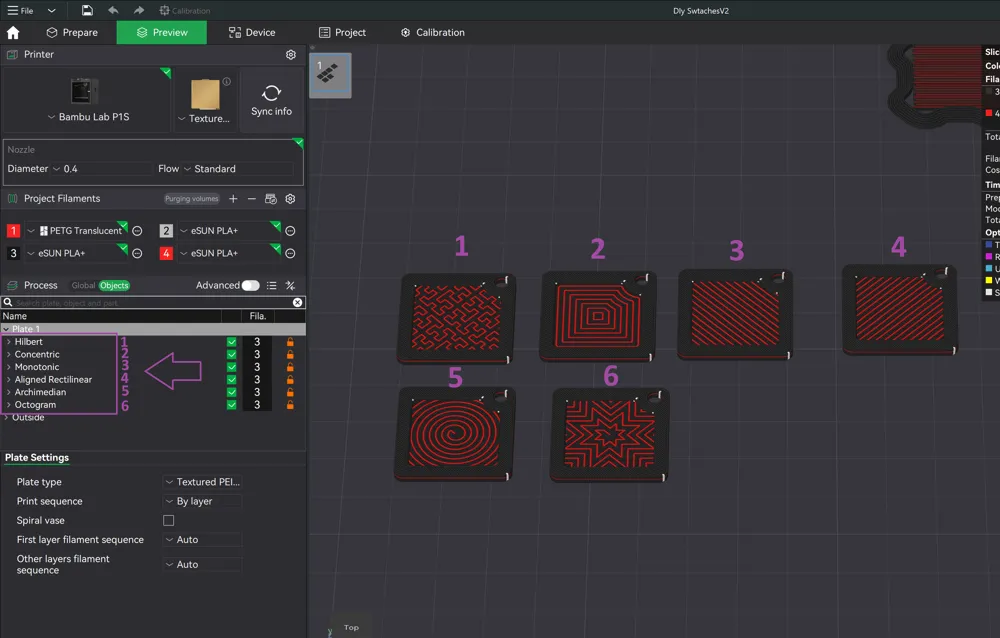
Task: Enable the Spiral vase checkbox
Action: [168, 521]
